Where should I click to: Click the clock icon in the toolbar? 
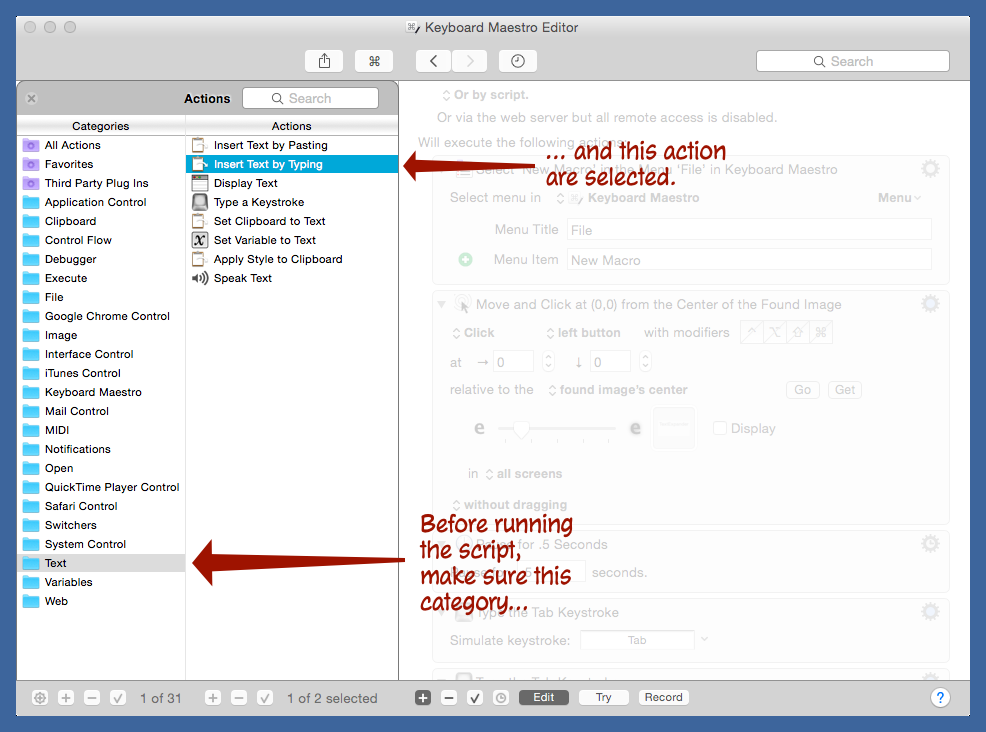(x=517, y=60)
